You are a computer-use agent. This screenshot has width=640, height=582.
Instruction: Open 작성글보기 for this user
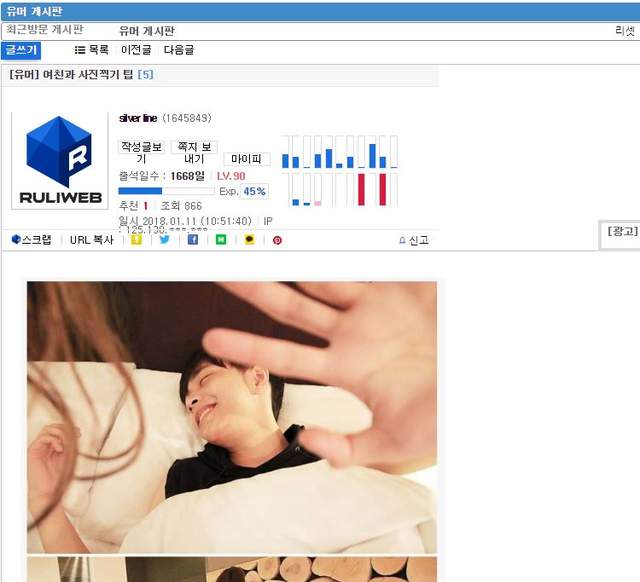click(140, 152)
